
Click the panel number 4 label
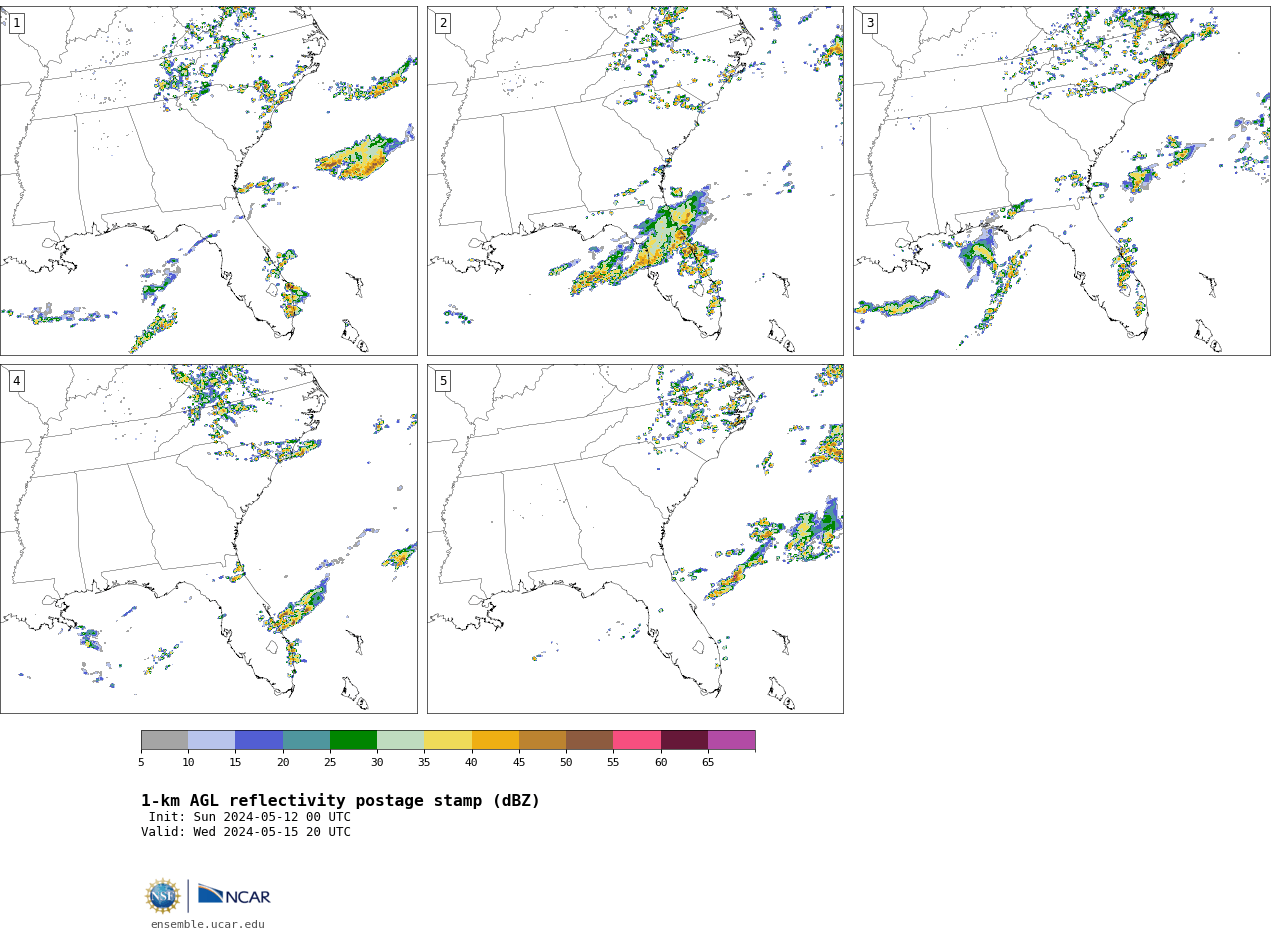click(16, 381)
